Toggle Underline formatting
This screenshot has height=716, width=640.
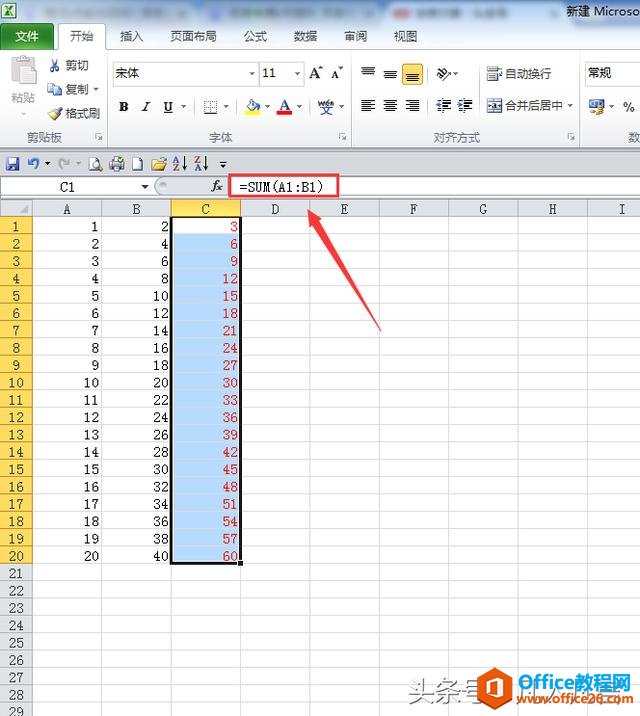(168, 107)
